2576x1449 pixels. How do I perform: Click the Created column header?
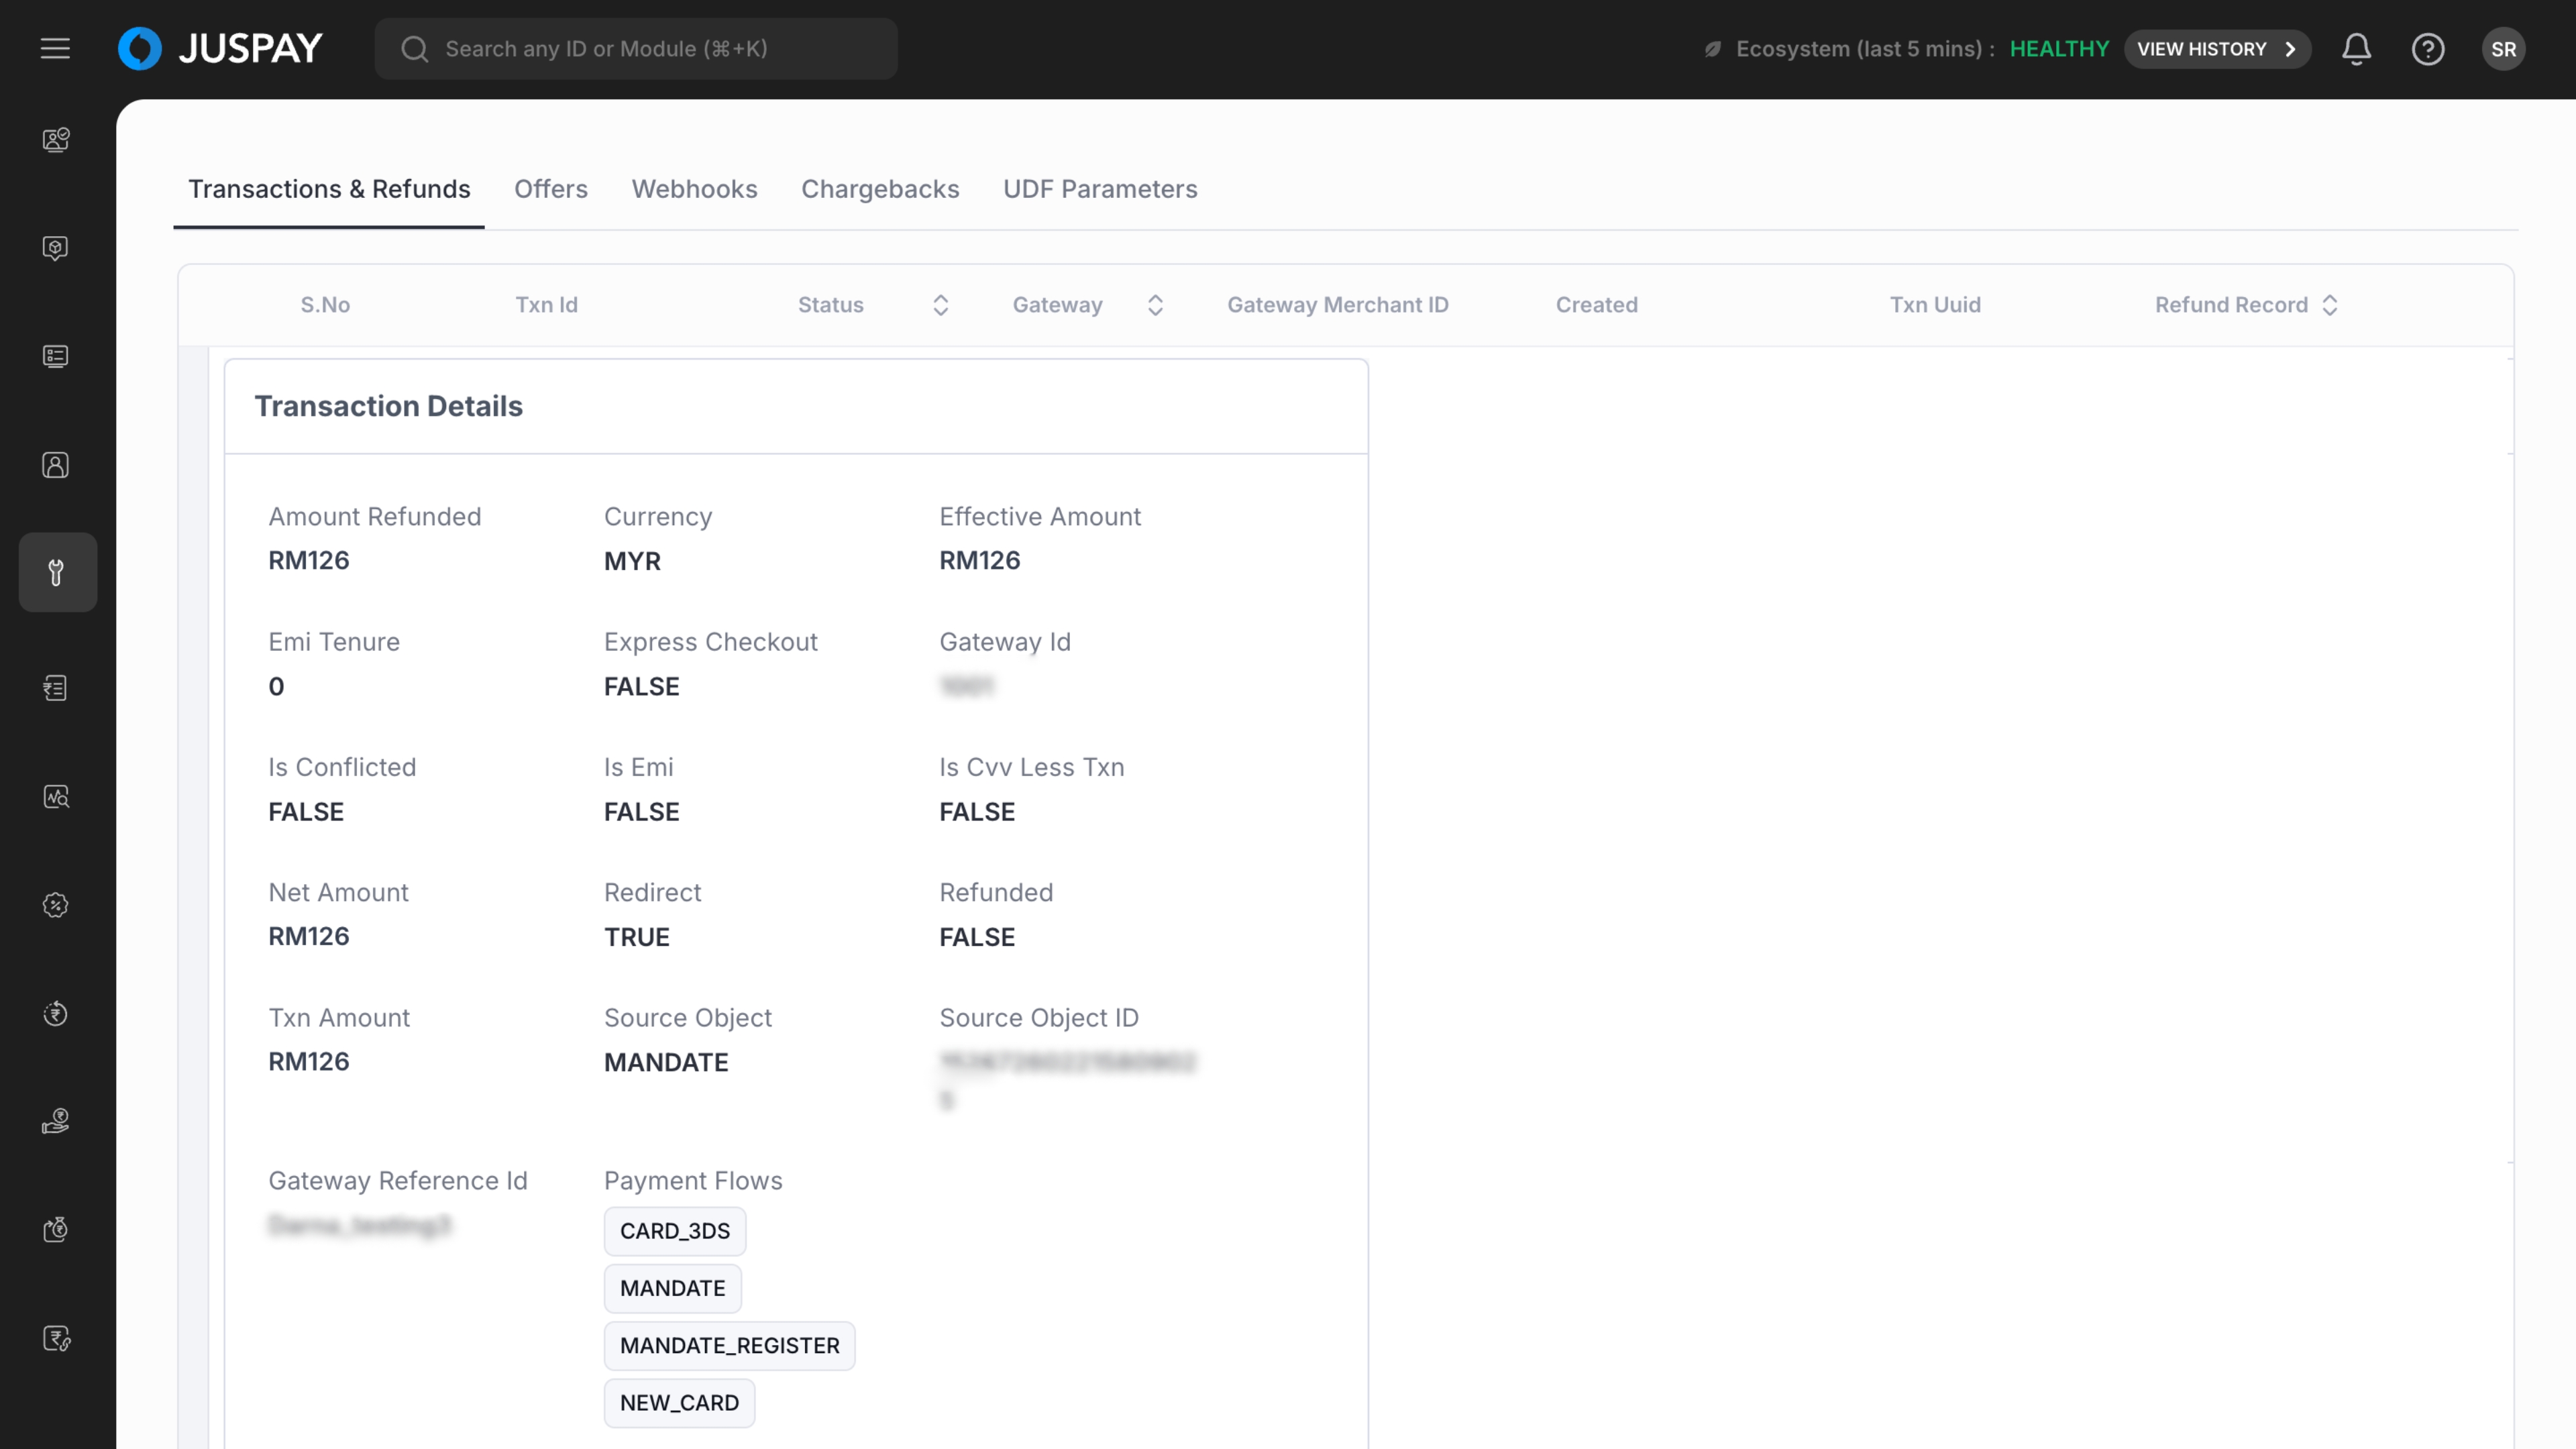click(1596, 305)
